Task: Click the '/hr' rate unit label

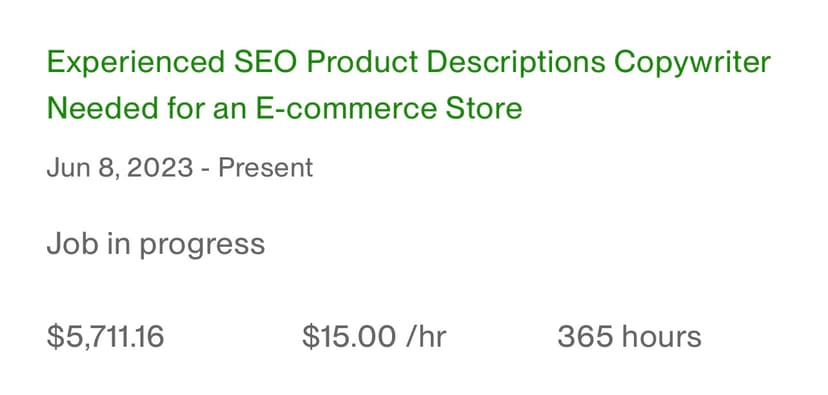Action: click(426, 337)
